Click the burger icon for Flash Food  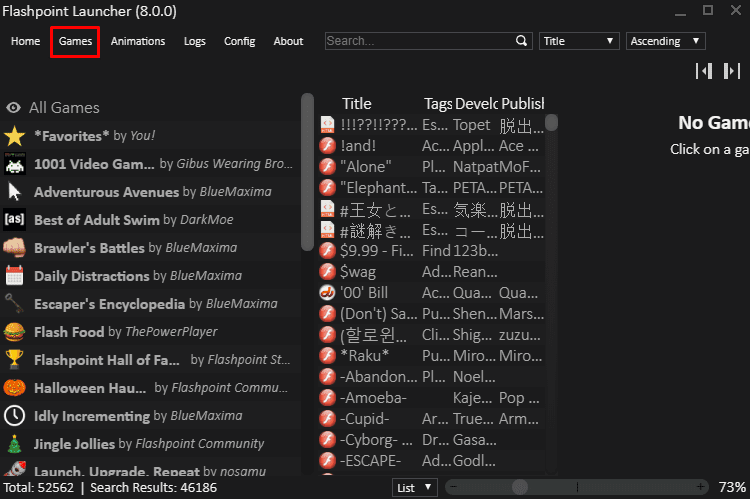point(14,332)
